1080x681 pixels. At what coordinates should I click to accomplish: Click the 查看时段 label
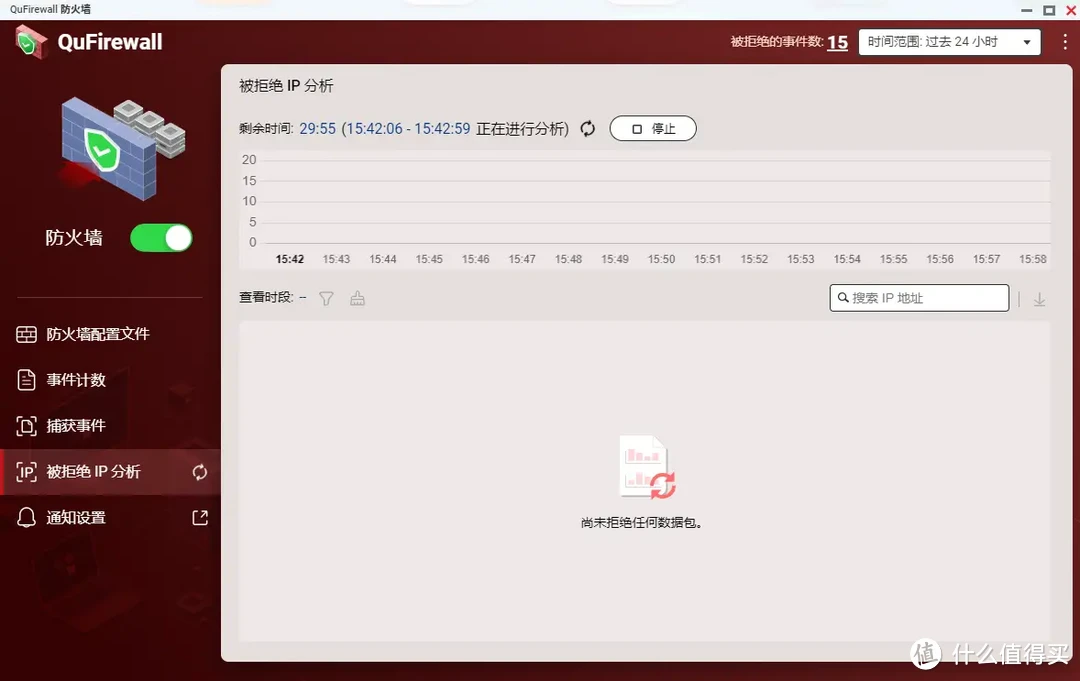[x=266, y=297]
